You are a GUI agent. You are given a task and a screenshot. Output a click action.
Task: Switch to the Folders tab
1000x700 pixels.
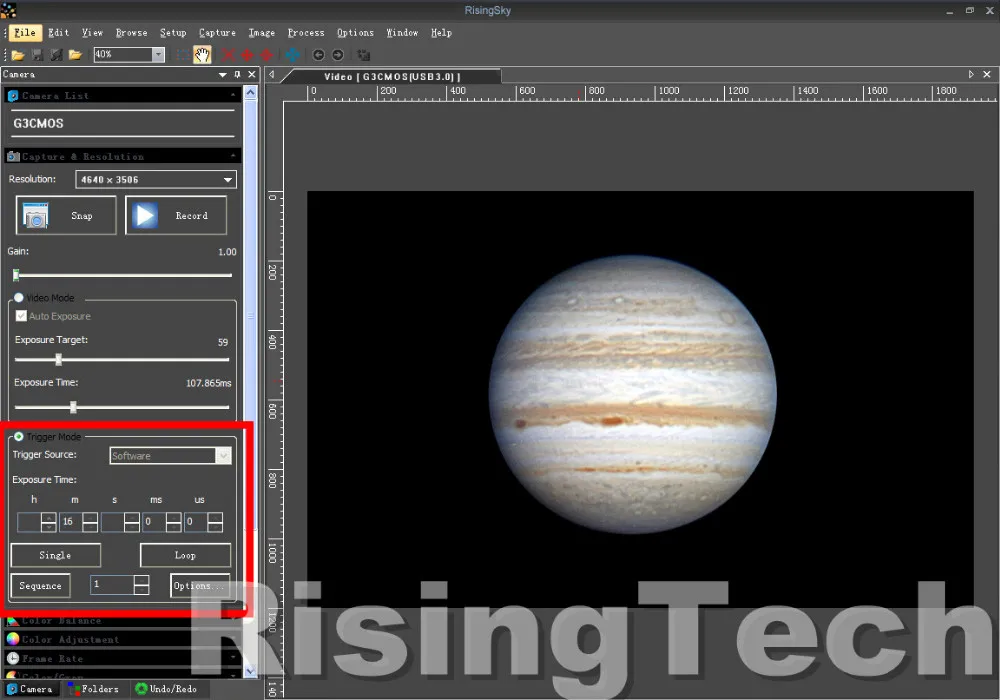pyautogui.click(x=92, y=689)
